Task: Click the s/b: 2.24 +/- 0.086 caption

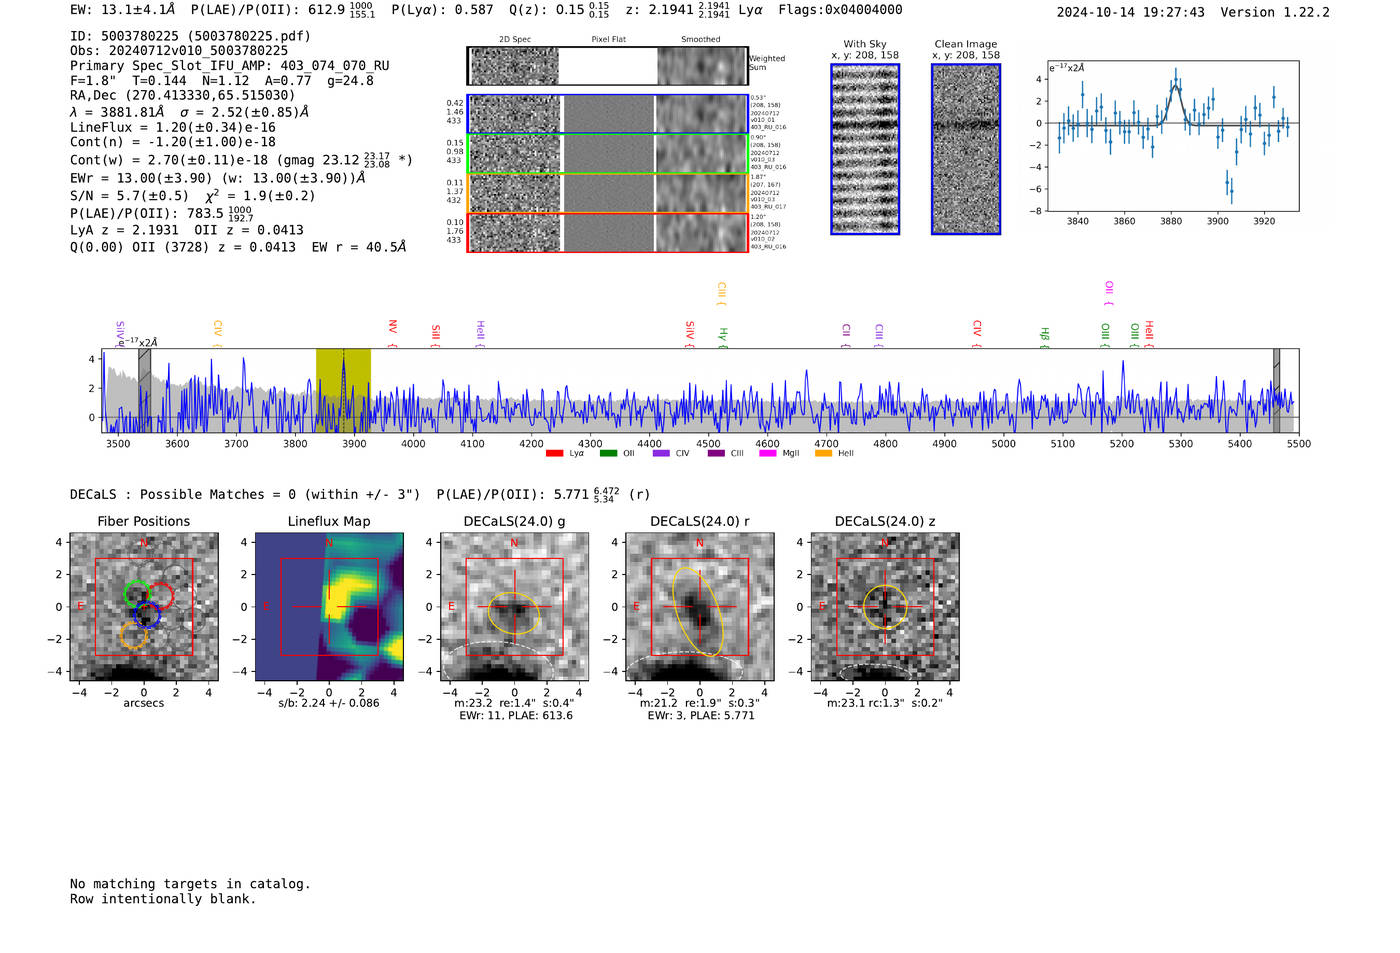Action: point(329,703)
